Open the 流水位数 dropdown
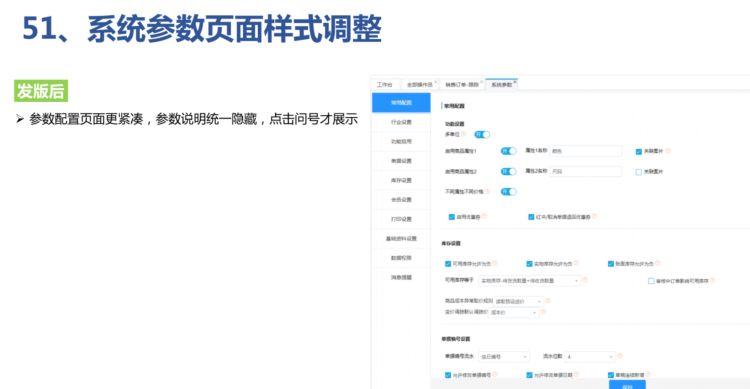This screenshot has width=750, height=389. click(x=590, y=357)
